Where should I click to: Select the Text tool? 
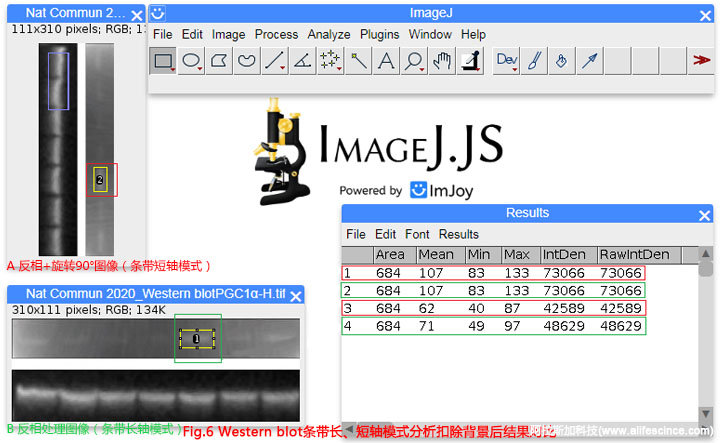point(386,61)
